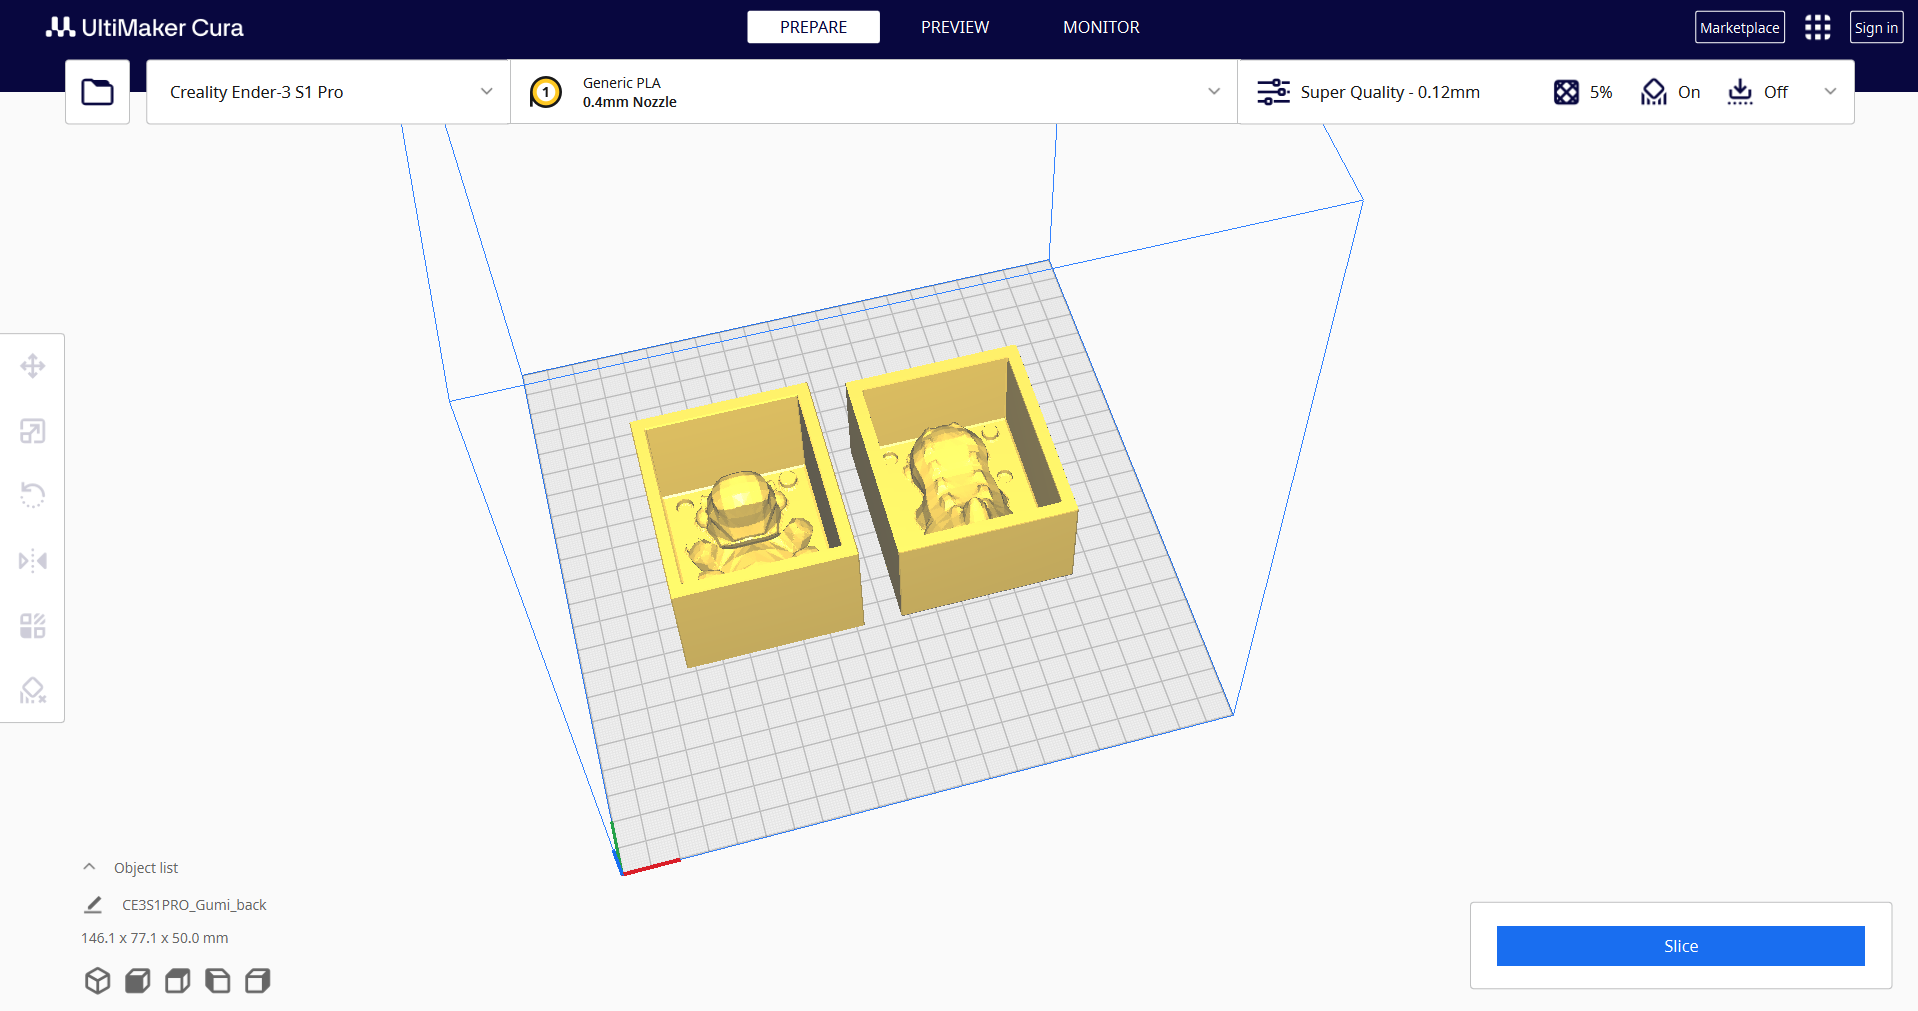Open the application switcher grid icon
This screenshot has height=1011, width=1918.
[x=1817, y=27]
